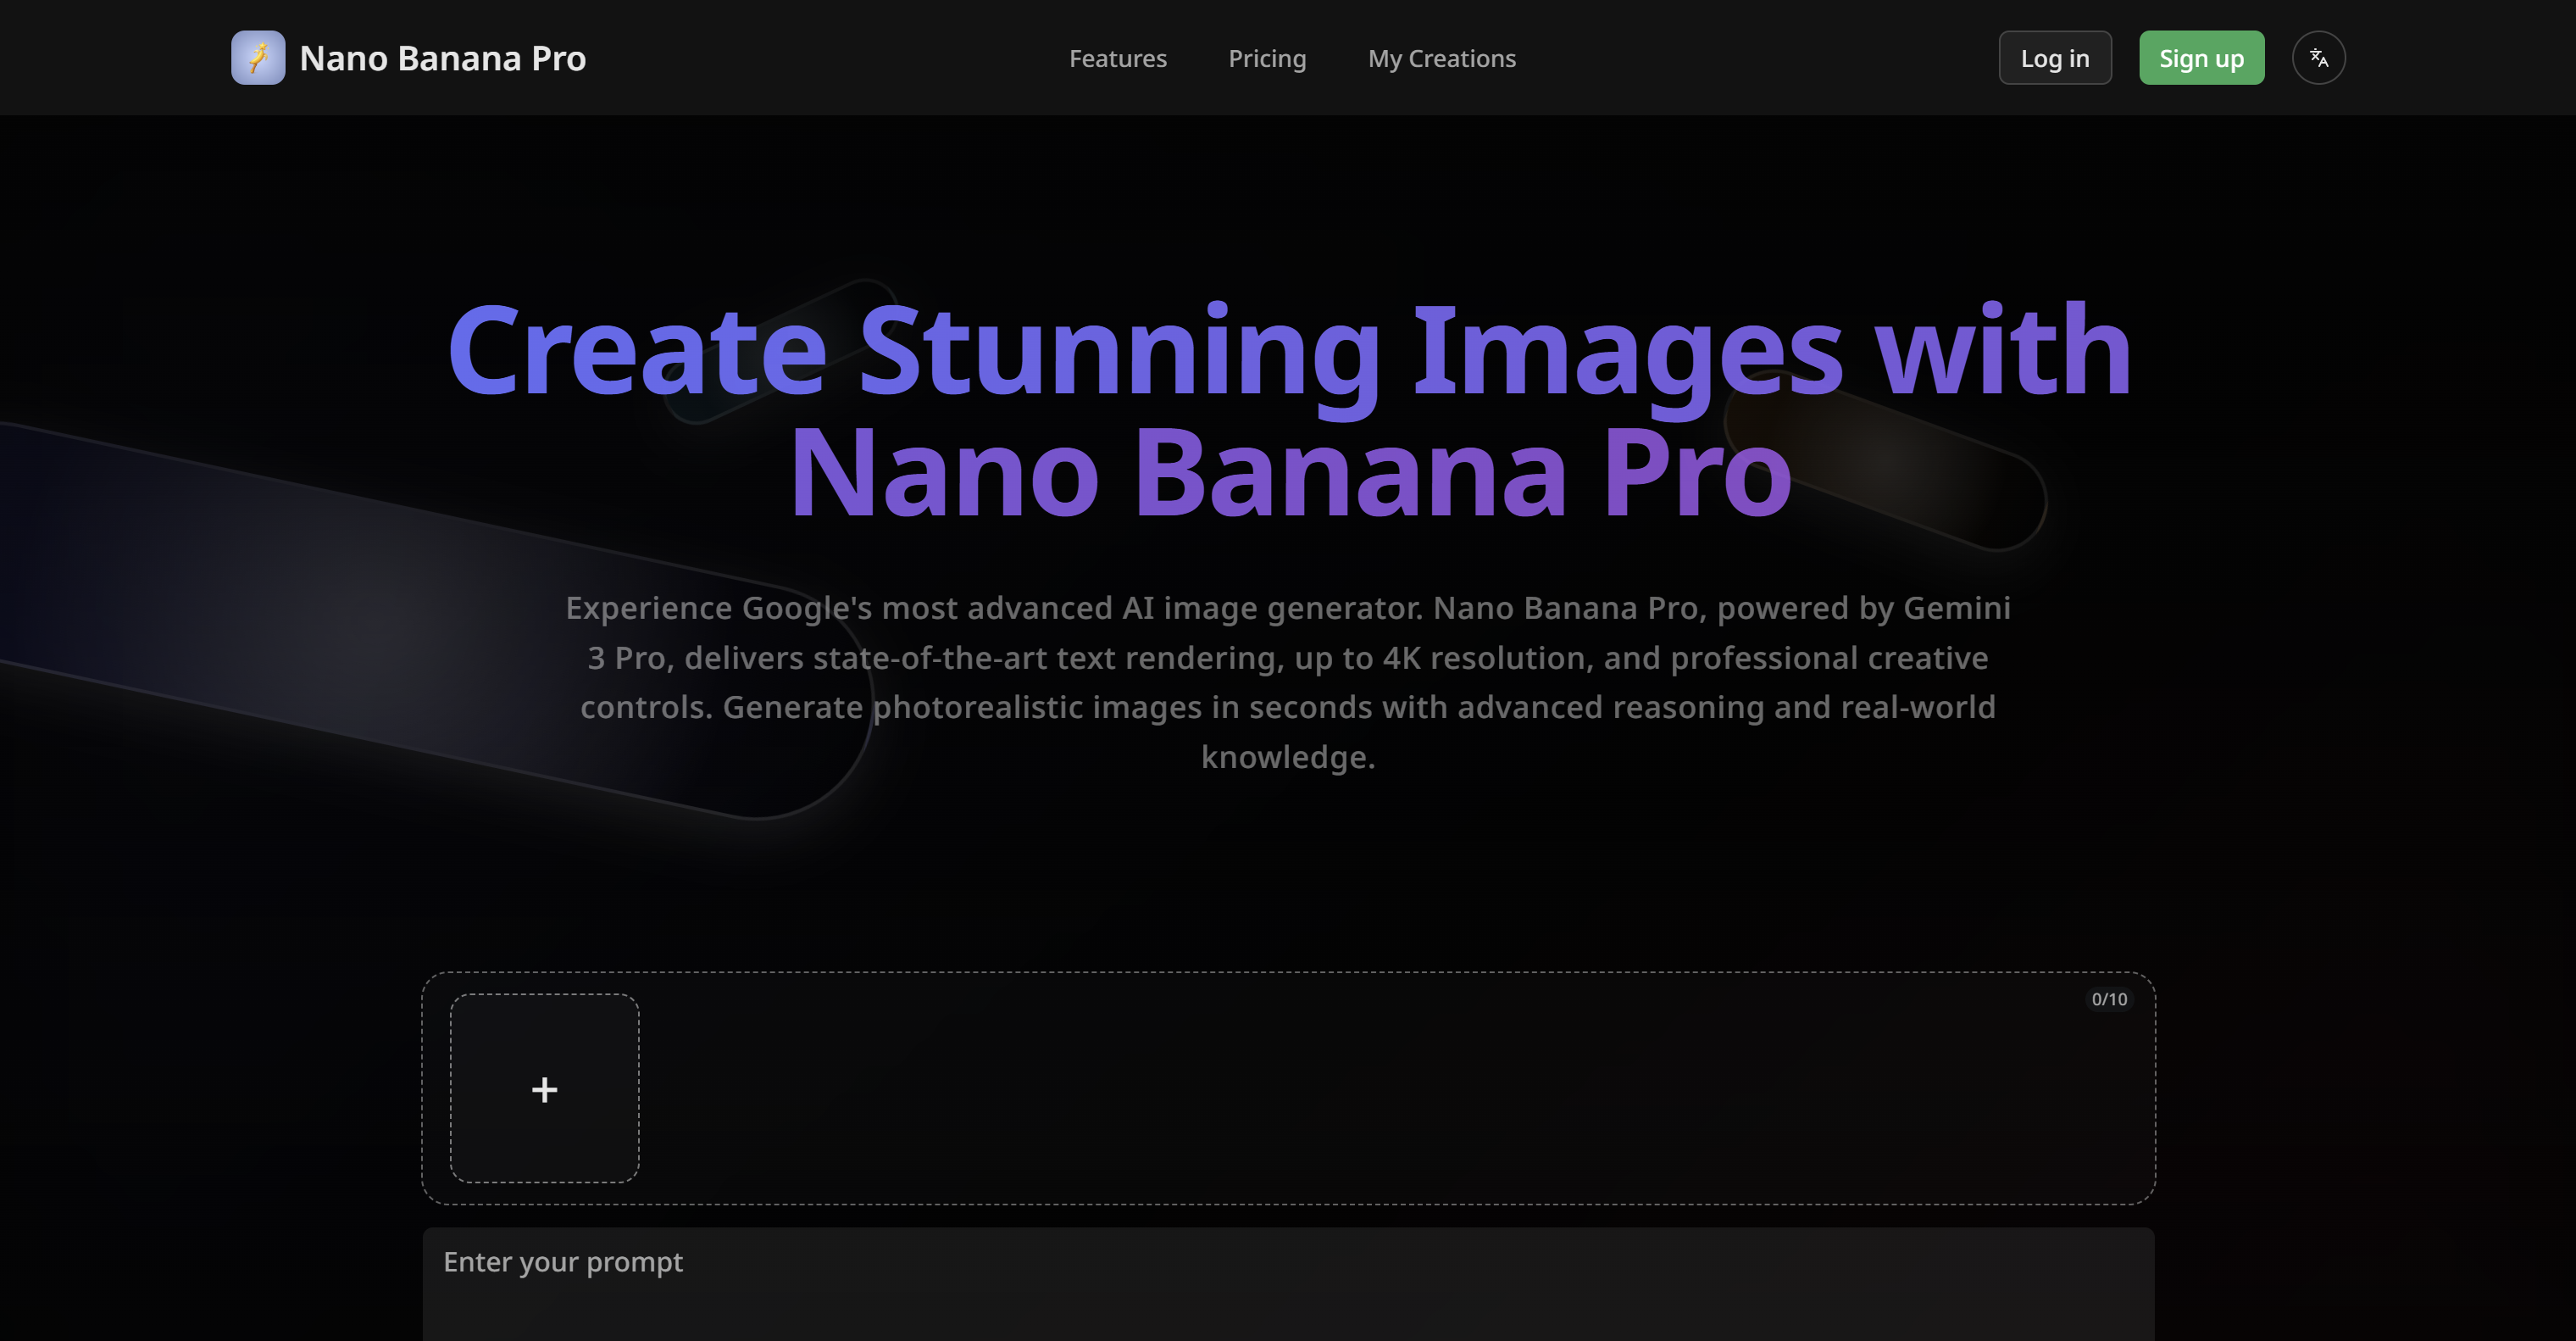
Task: Click the Nano Banana Pro title link
Action: pos(443,57)
